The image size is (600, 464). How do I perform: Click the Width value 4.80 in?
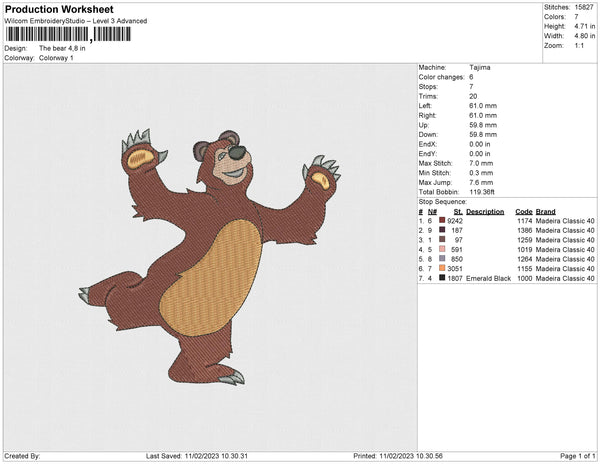(x=584, y=36)
